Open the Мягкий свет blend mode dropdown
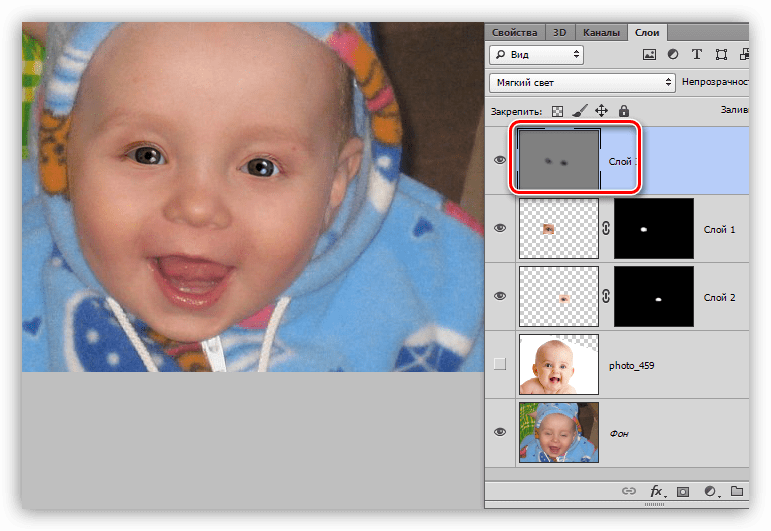This screenshot has height=531, width=771. [x=582, y=83]
